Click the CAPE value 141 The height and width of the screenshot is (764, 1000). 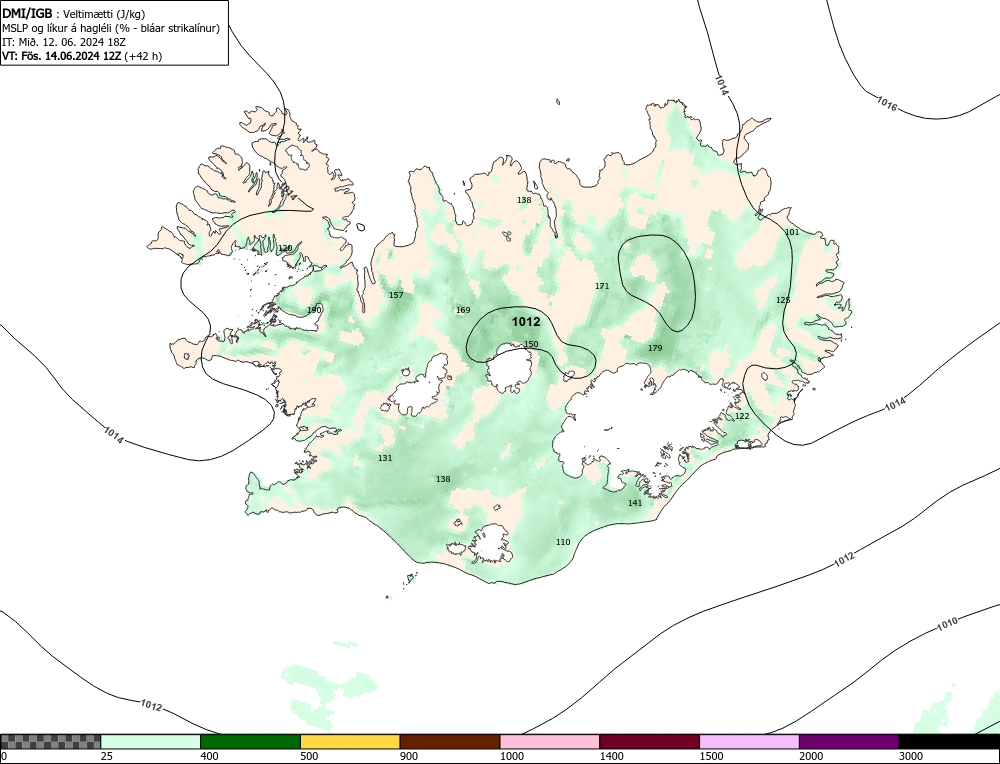pyautogui.click(x=635, y=503)
